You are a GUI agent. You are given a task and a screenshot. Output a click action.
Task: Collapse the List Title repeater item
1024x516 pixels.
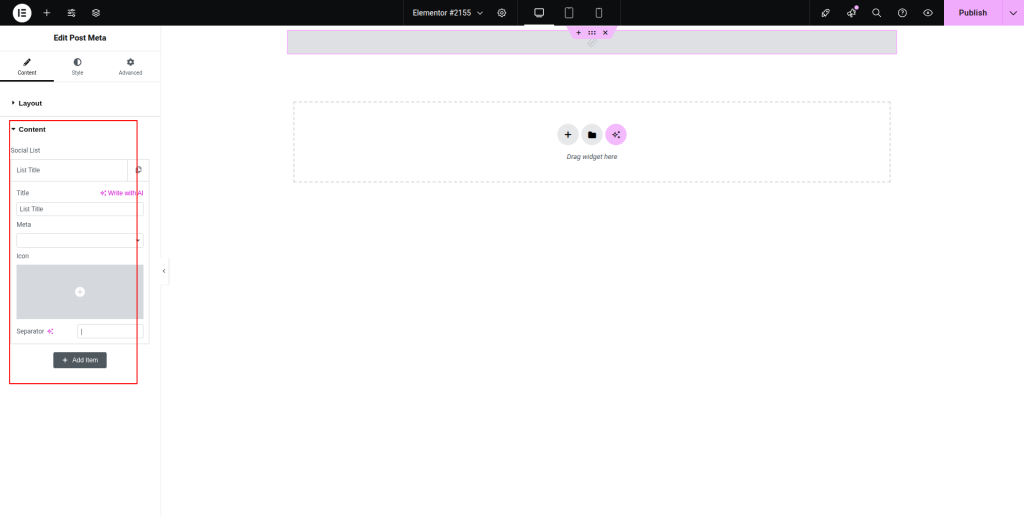tap(69, 170)
